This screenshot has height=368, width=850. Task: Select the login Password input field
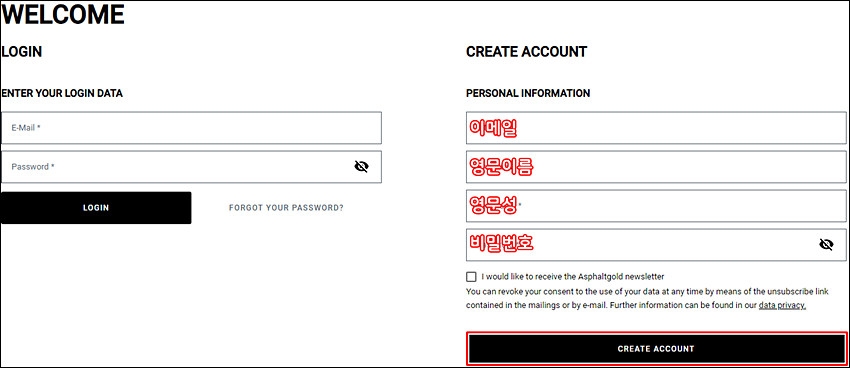tap(191, 166)
